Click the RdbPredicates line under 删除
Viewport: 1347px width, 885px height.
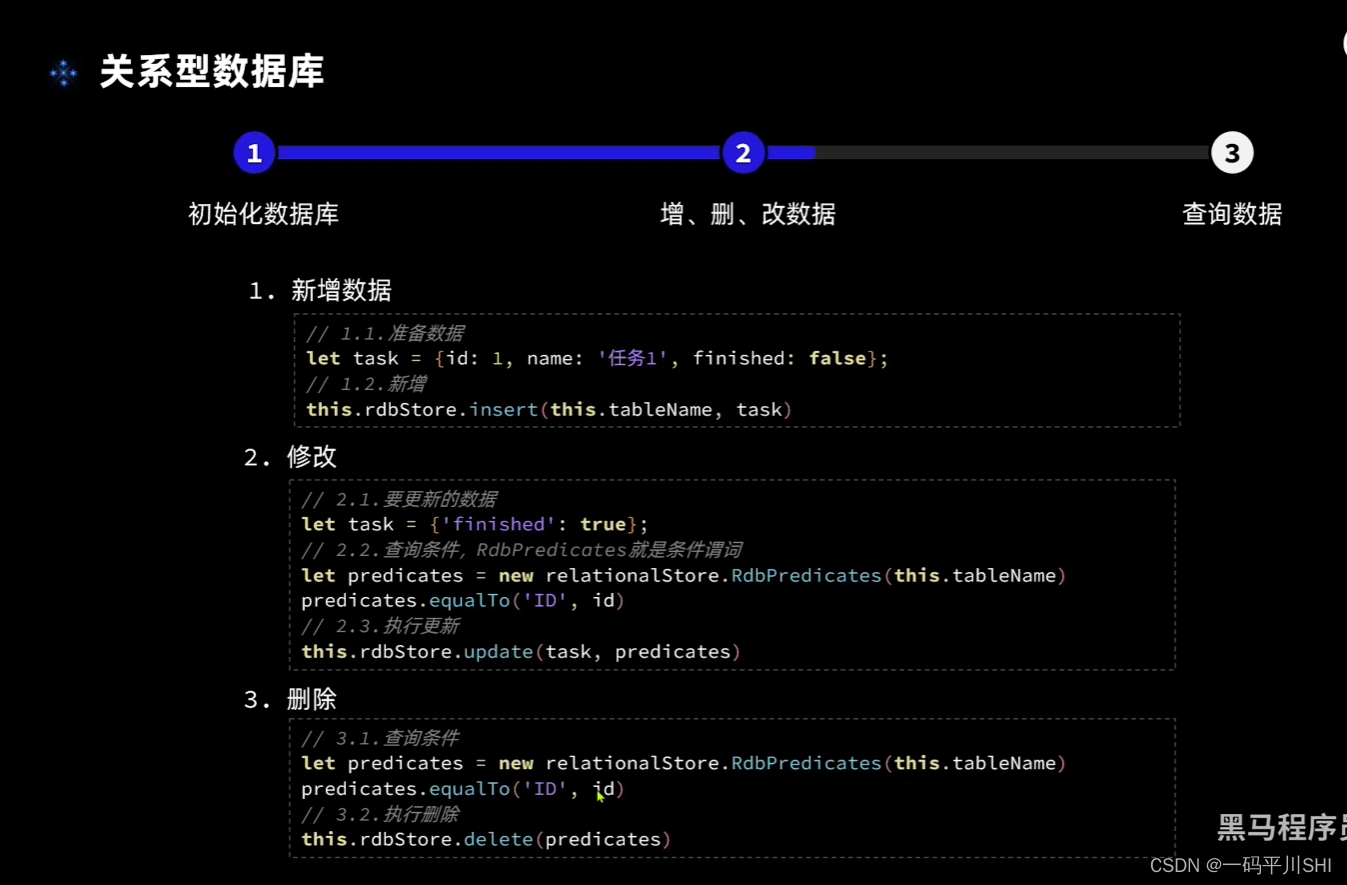684,763
